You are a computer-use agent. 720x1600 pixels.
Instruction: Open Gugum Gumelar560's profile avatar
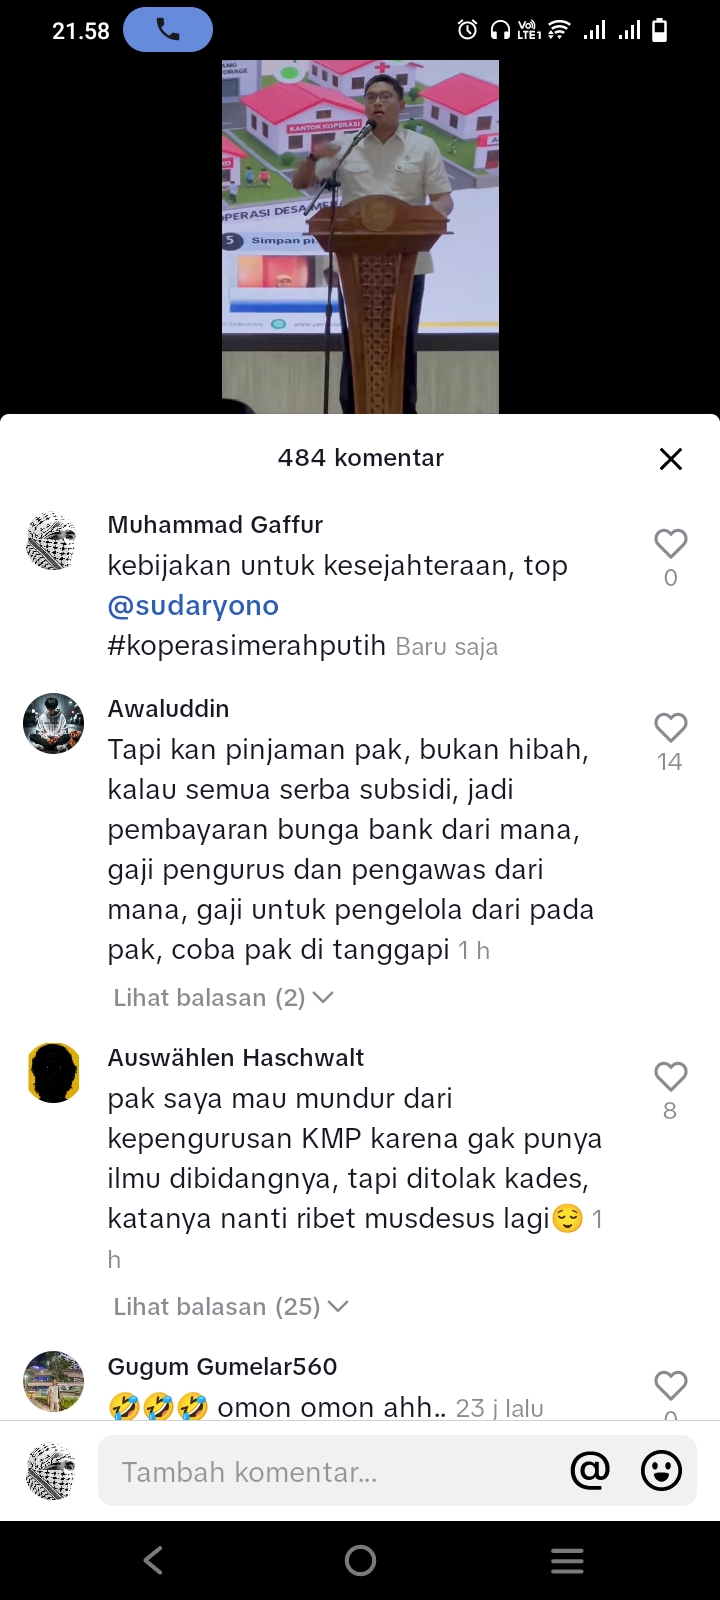(x=53, y=1381)
